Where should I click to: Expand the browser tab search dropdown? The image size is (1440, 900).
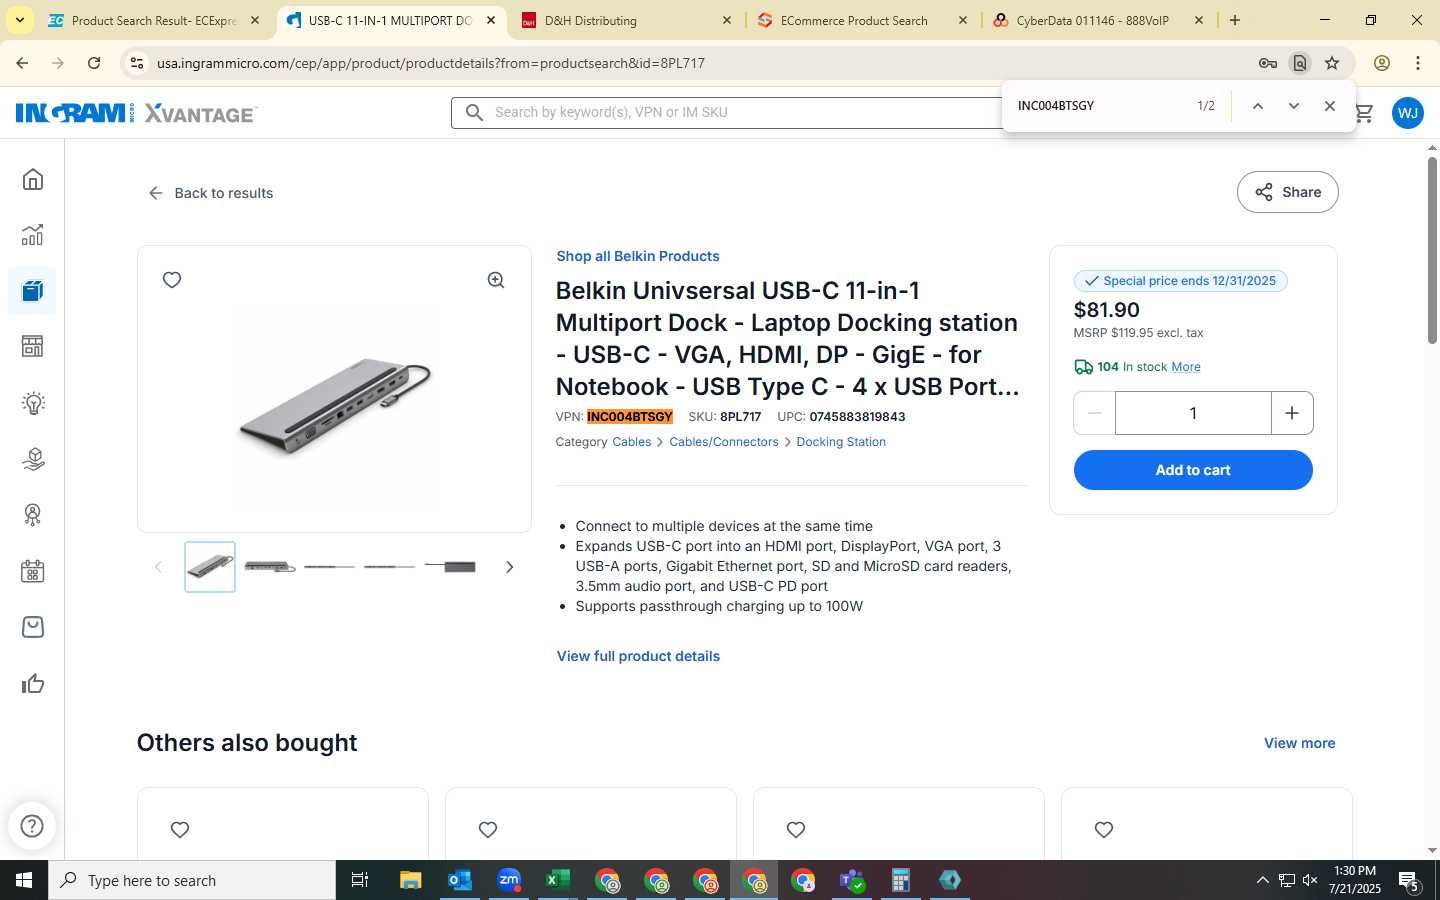pos(19,20)
